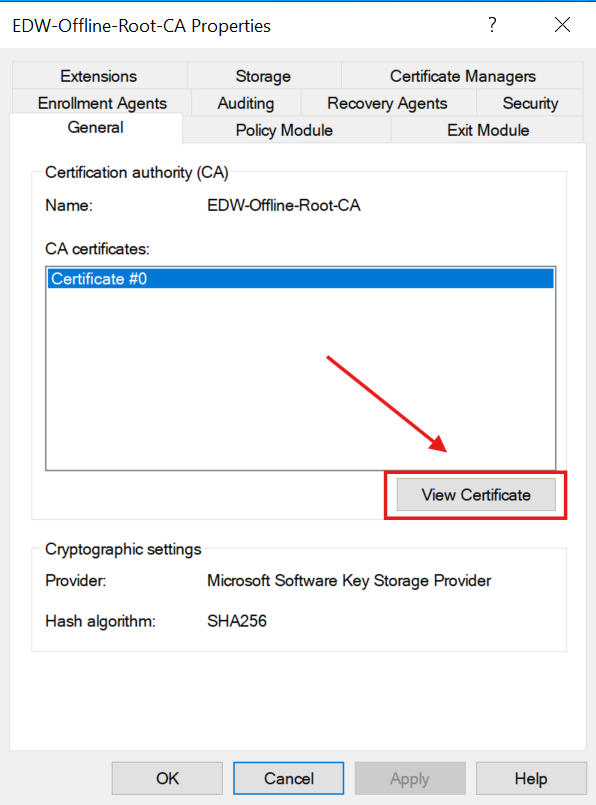The image size is (596, 805).
Task: Switch to the Security tab
Action: pyautogui.click(x=529, y=102)
